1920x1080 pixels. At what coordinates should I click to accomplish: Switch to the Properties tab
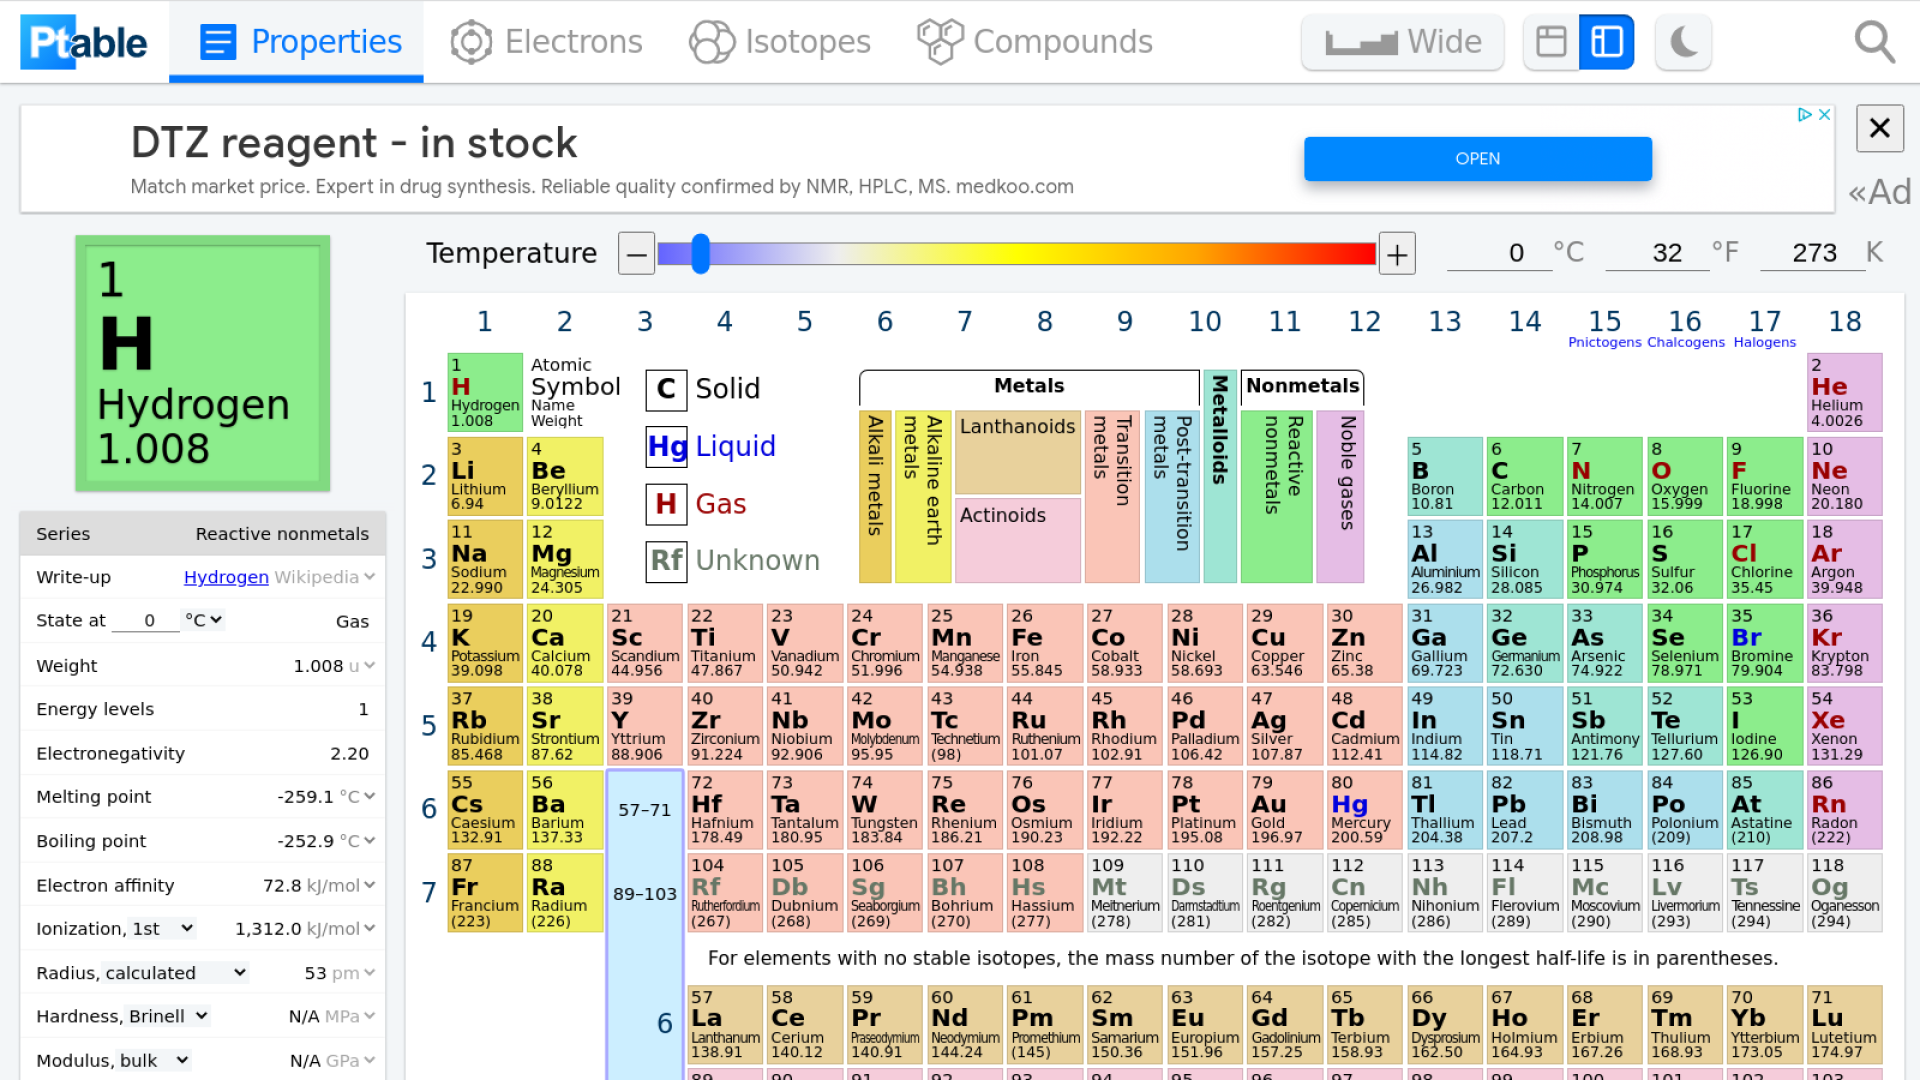pyautogui.click(x=296, y=41)
